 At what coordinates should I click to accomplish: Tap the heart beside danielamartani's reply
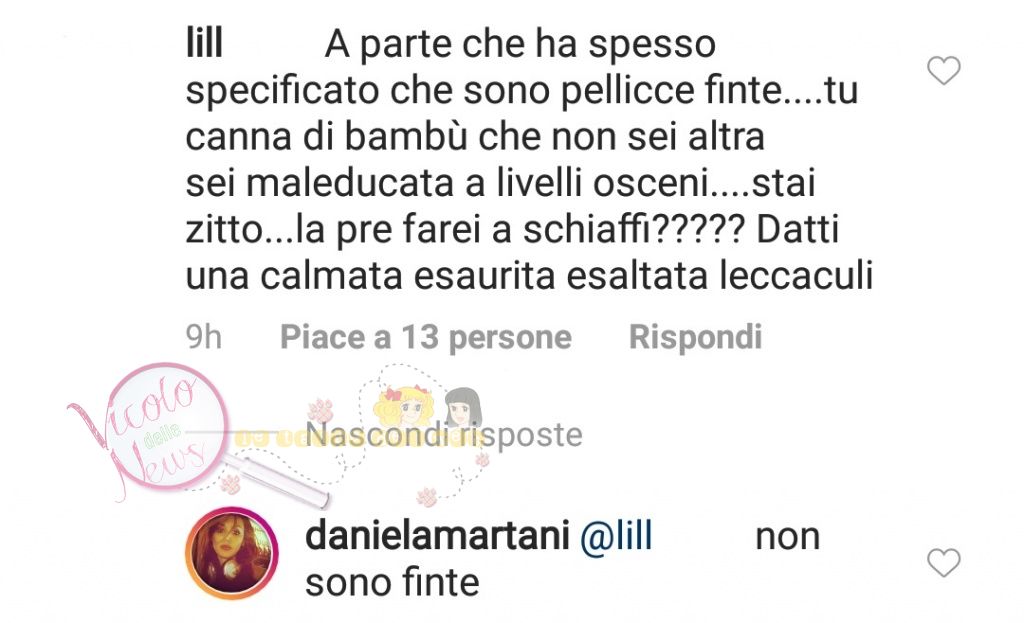coord(944,563)
